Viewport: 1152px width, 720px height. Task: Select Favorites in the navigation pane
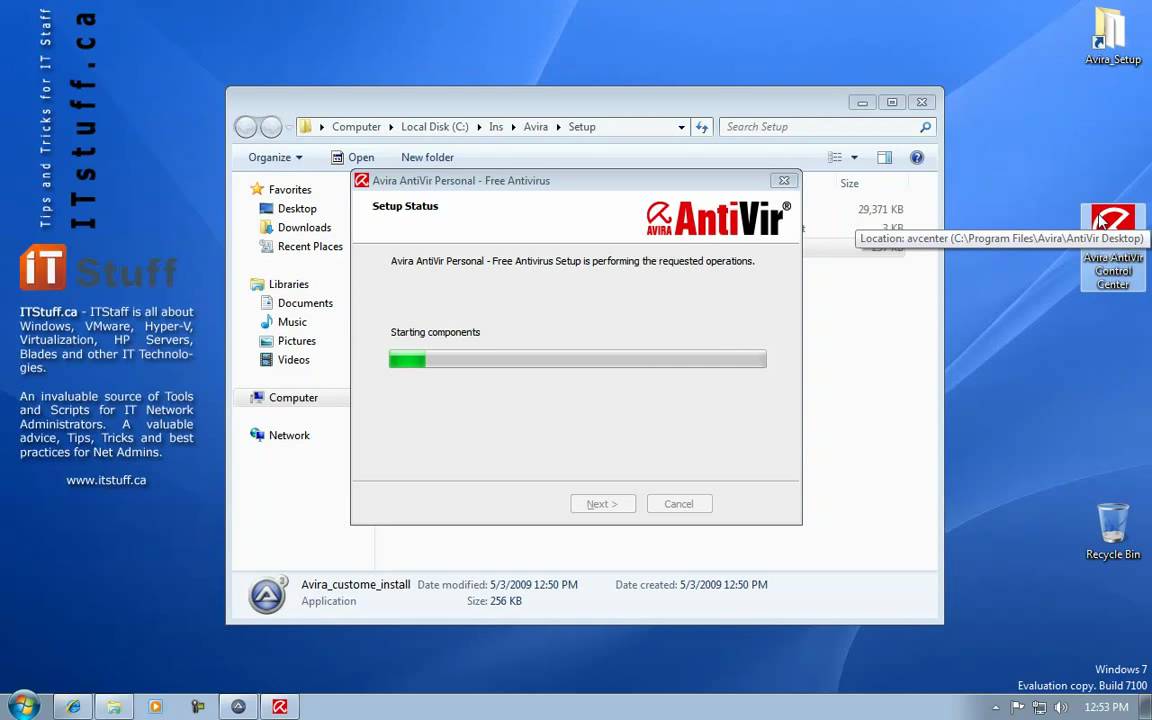289,190
